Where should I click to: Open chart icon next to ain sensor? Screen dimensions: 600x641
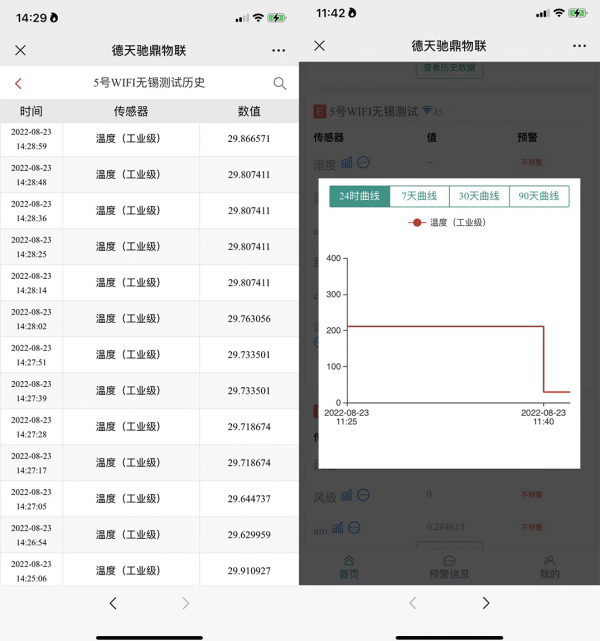point(341,527)
